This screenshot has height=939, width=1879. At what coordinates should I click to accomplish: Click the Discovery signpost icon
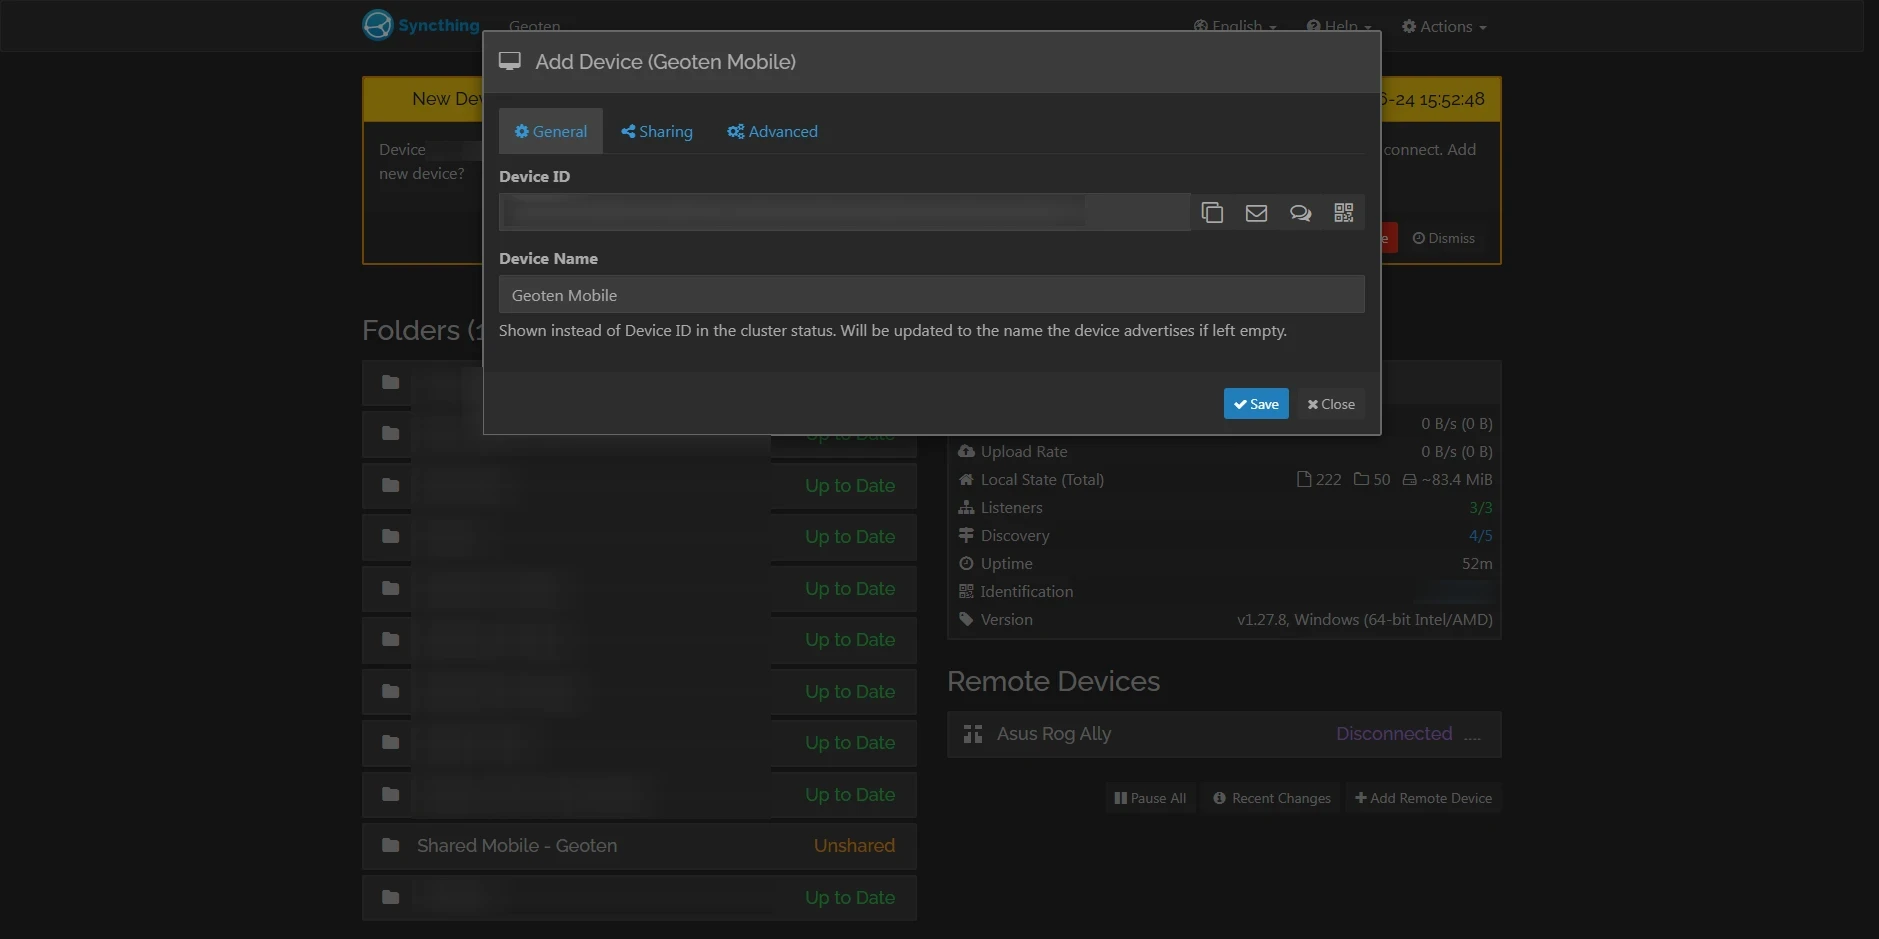click(x=966, y=535)
